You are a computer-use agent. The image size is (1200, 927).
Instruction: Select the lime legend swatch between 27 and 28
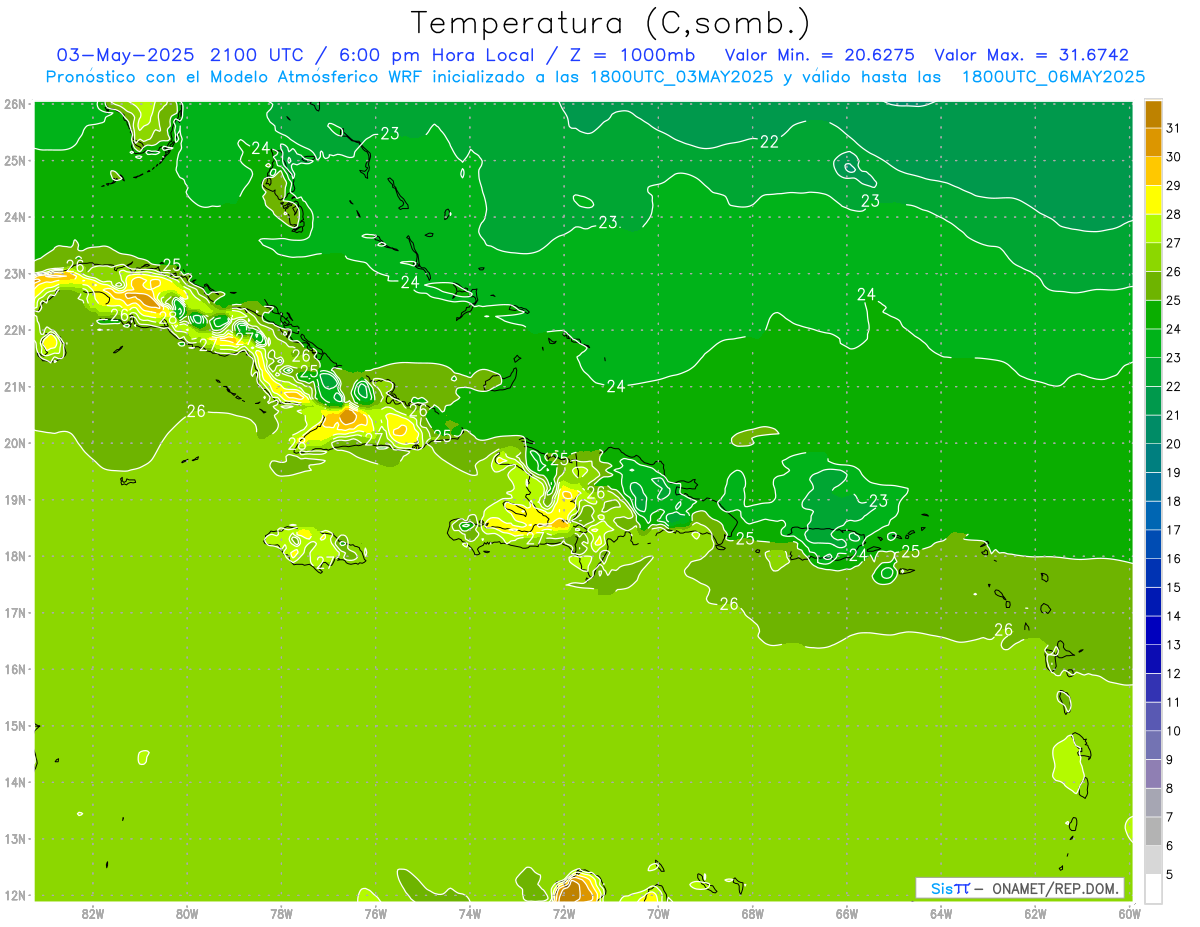[x=1153, y=229]
